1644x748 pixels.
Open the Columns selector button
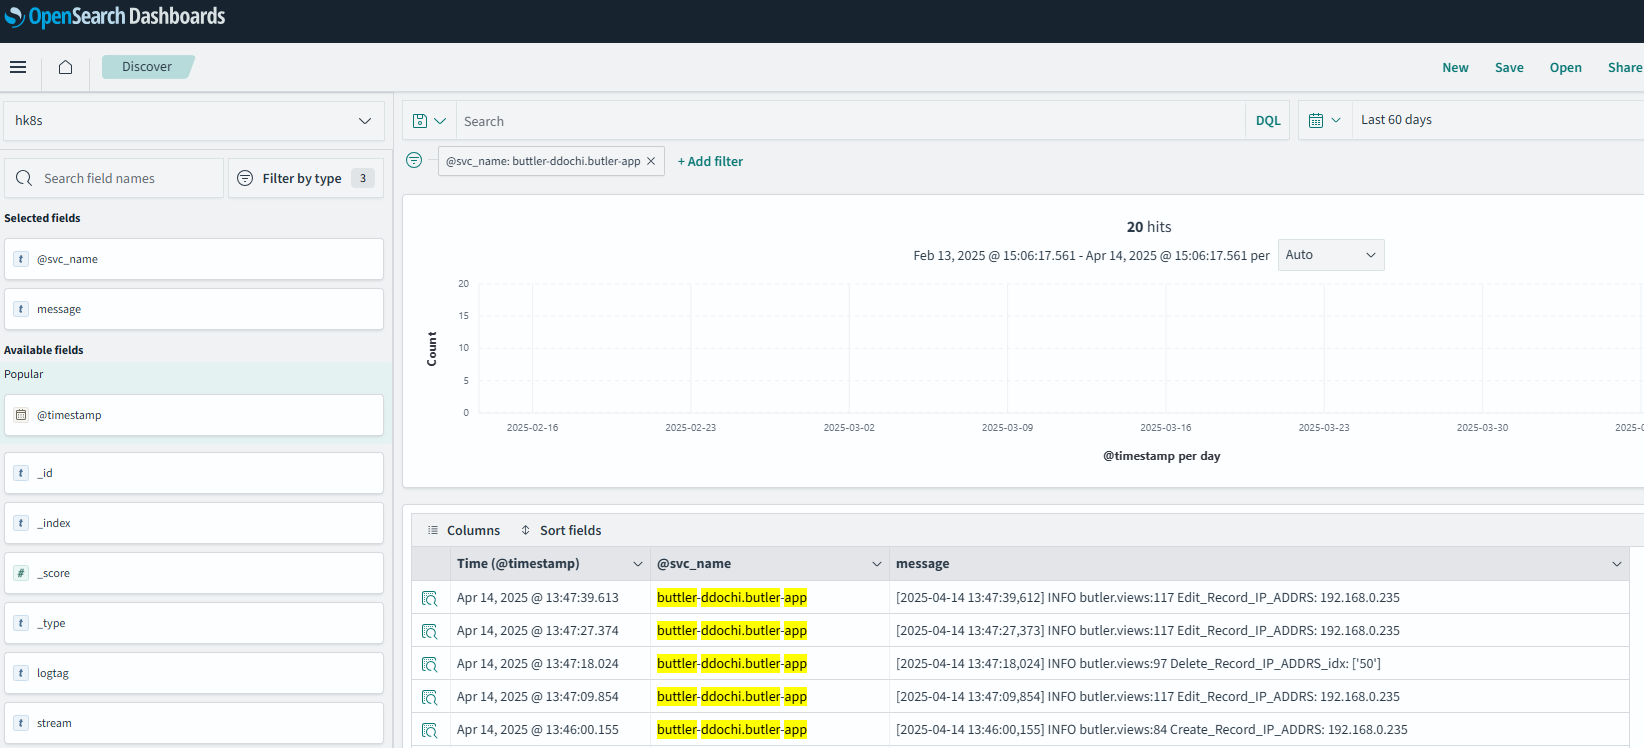tap(463, 530)
